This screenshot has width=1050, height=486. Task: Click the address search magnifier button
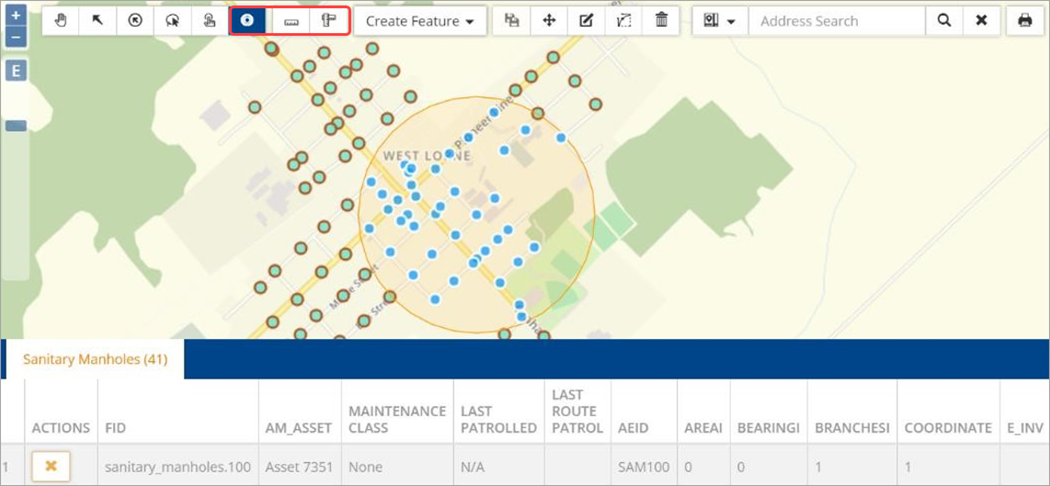click(x=944, y=21)
